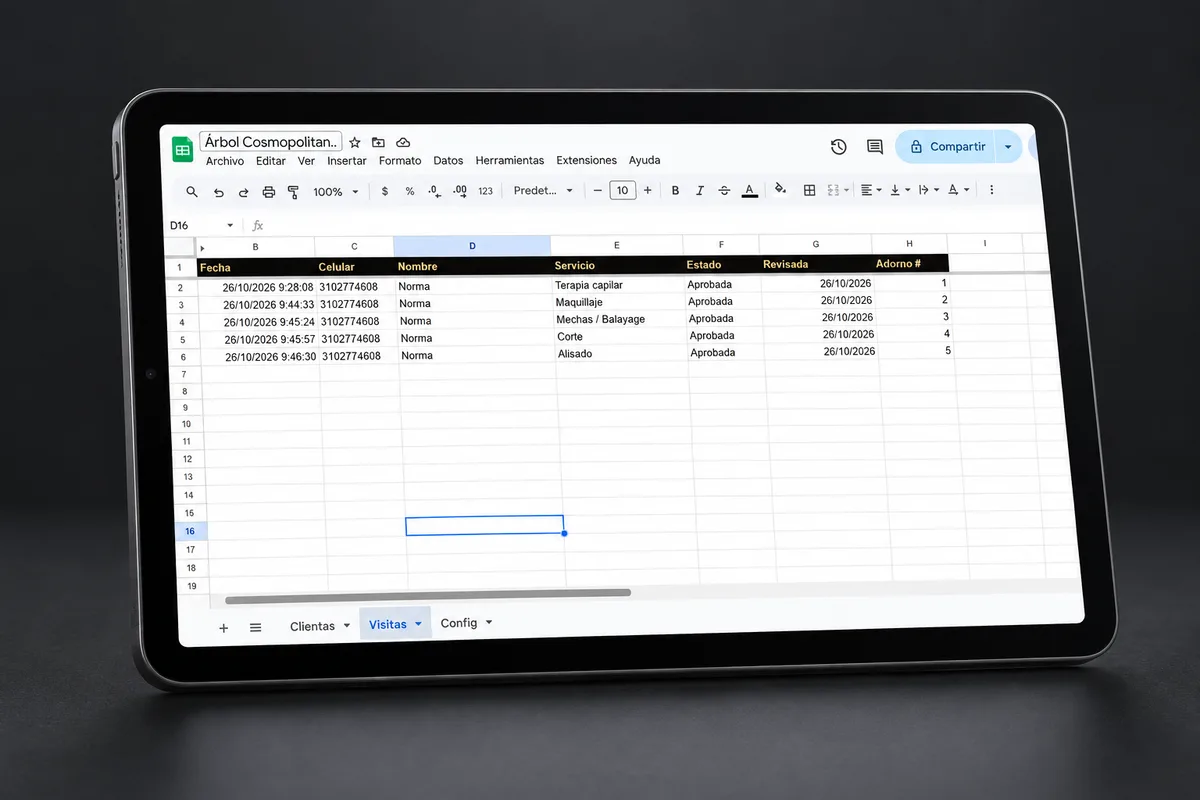The image size is (1200, 800).
Task: Open the borders tool
Action: pos(810,190)
